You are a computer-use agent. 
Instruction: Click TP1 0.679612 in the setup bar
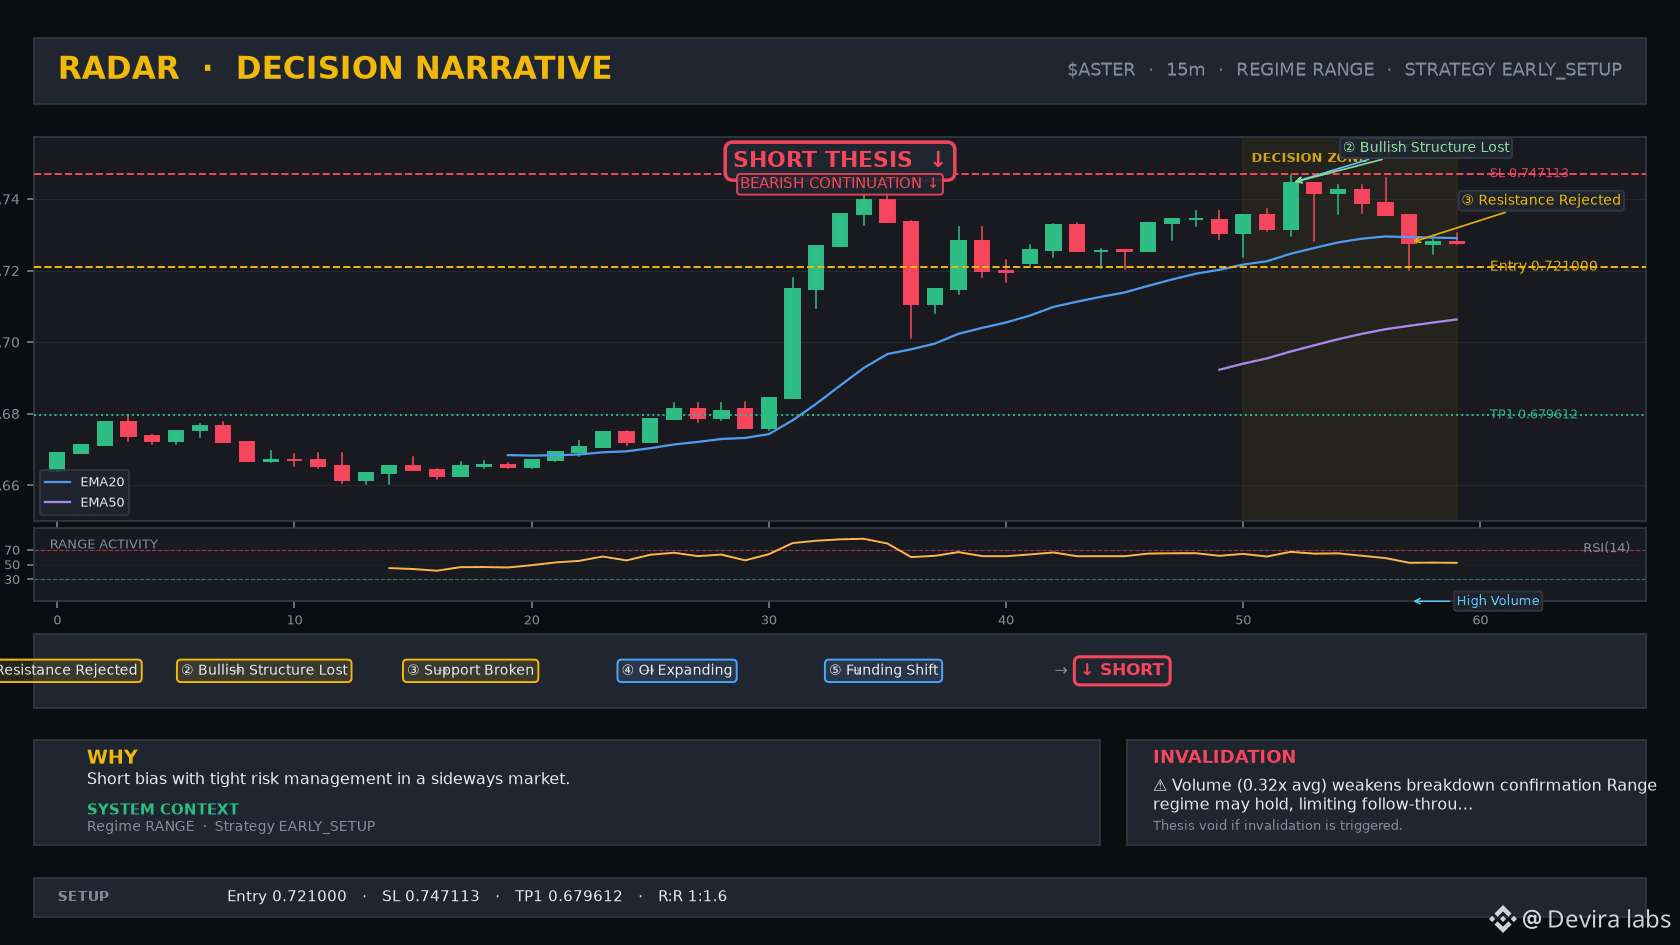pyautogui.click(x=568, y=896)
